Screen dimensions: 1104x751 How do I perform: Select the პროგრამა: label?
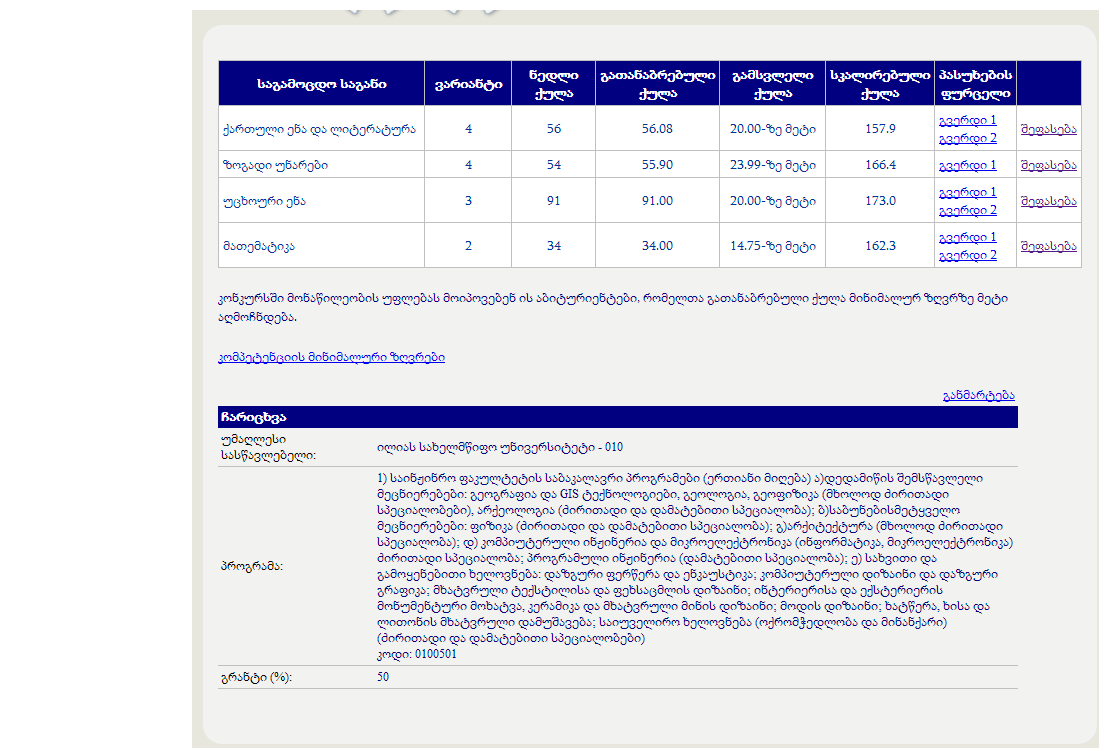pyautogui.click(x=252, y=567)
